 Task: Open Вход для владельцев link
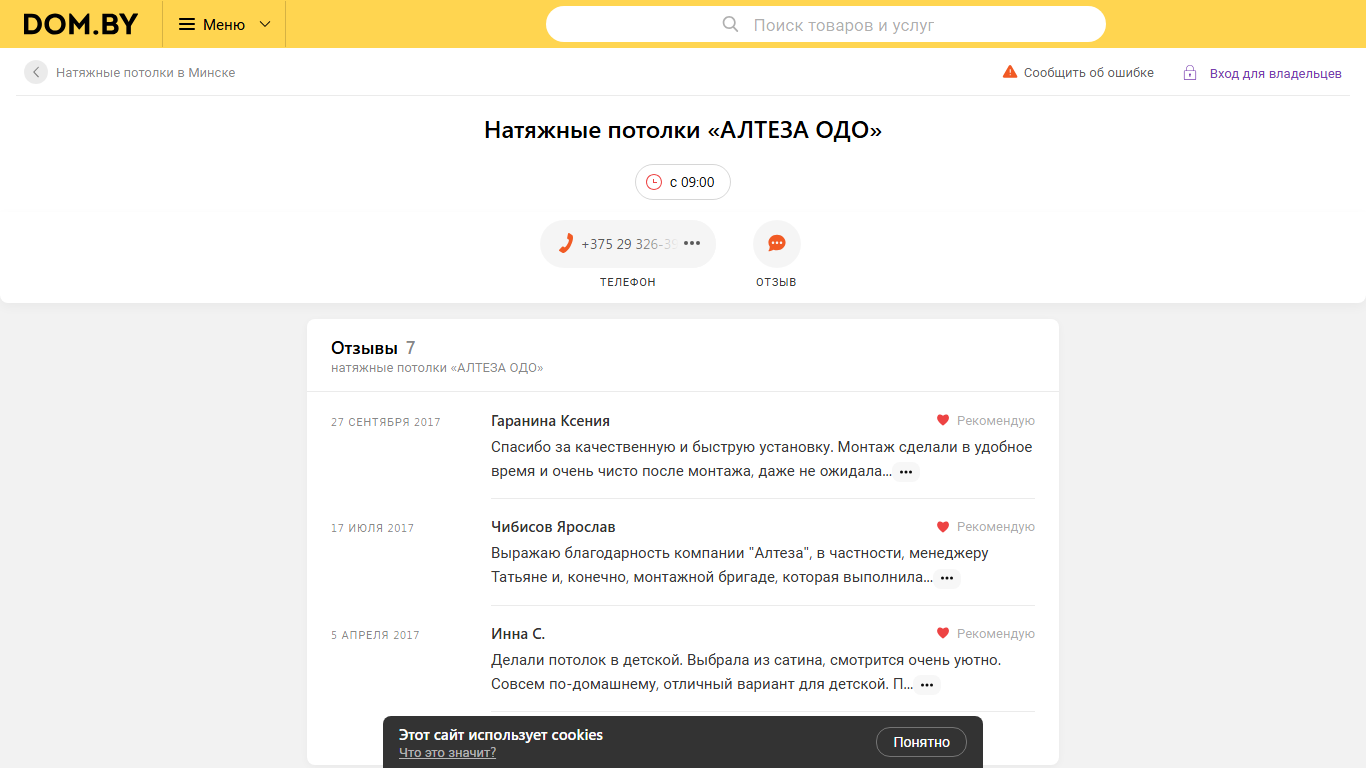click(1276, 73)
